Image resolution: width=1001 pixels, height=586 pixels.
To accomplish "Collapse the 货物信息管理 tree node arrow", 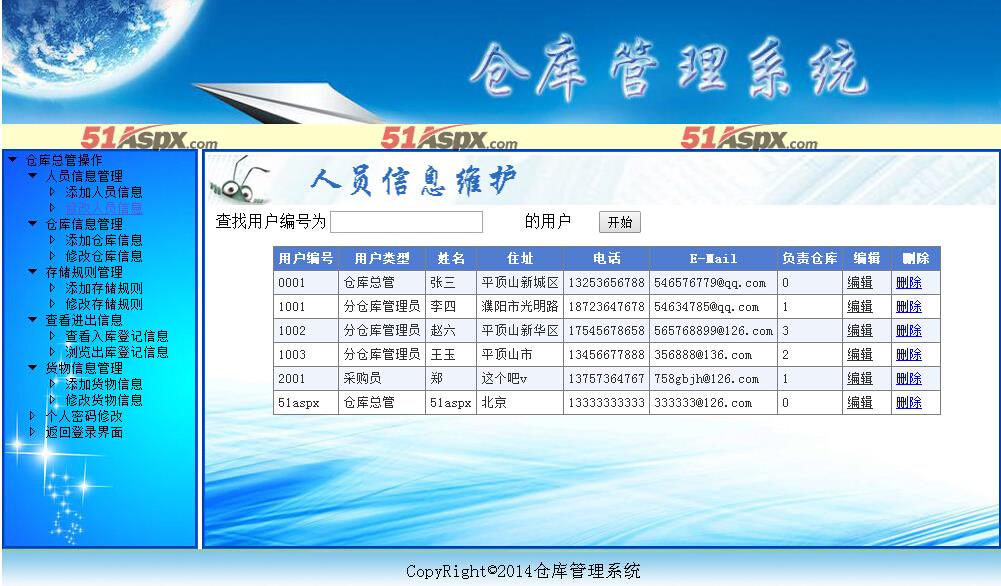I will 32,368.
